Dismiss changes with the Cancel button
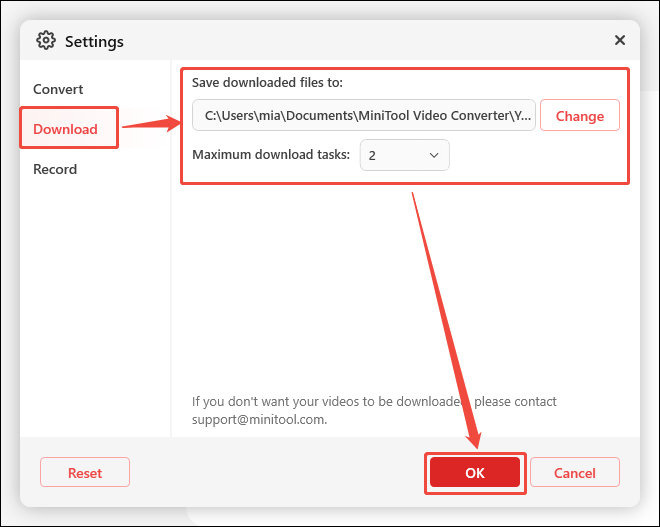The image size is (660, 527). (575, 473)
